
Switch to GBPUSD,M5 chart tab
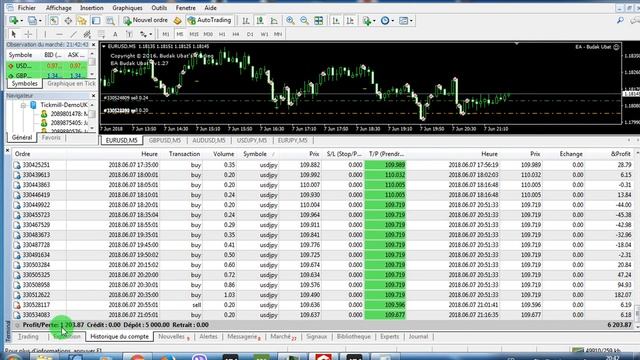pyautogui.click(x=165, y=140)
